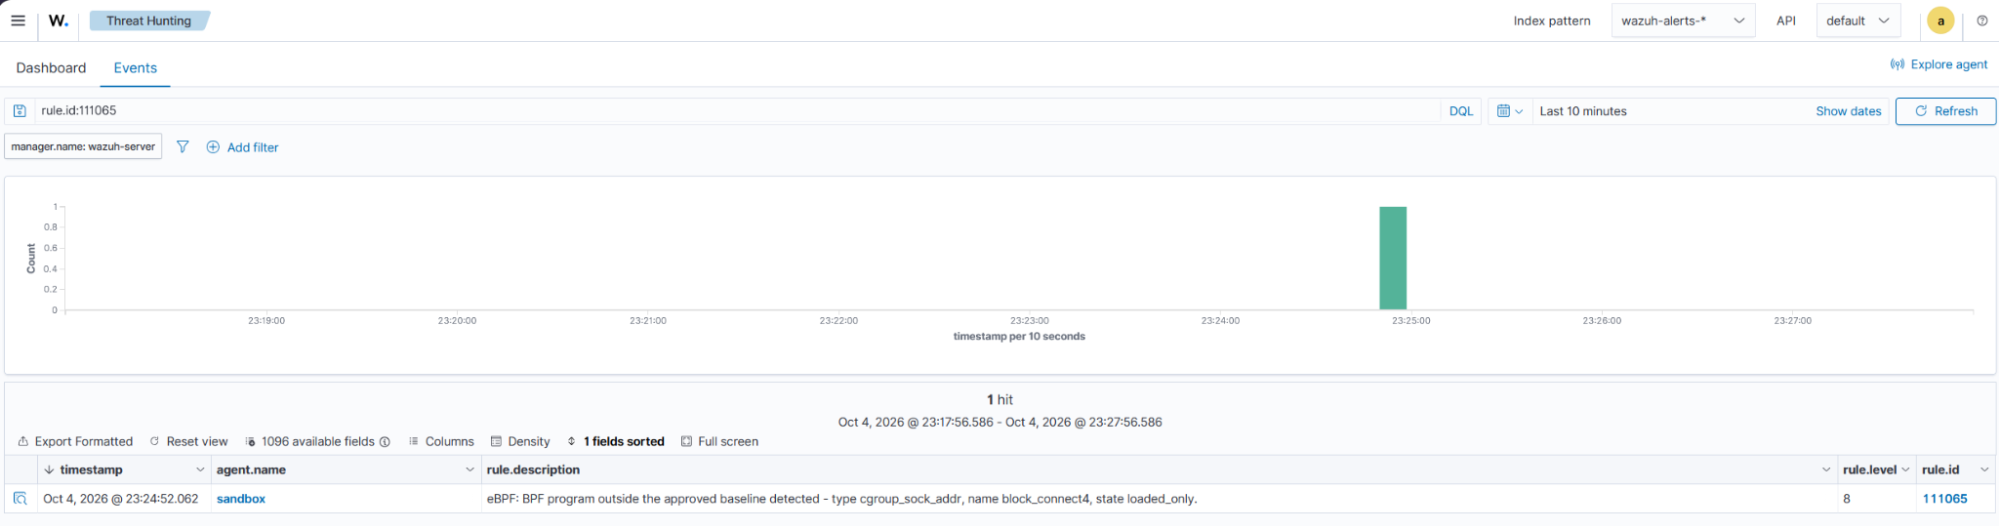Open the user avatar 'a' menu
1999x527 pixels.
(1941, 20)
